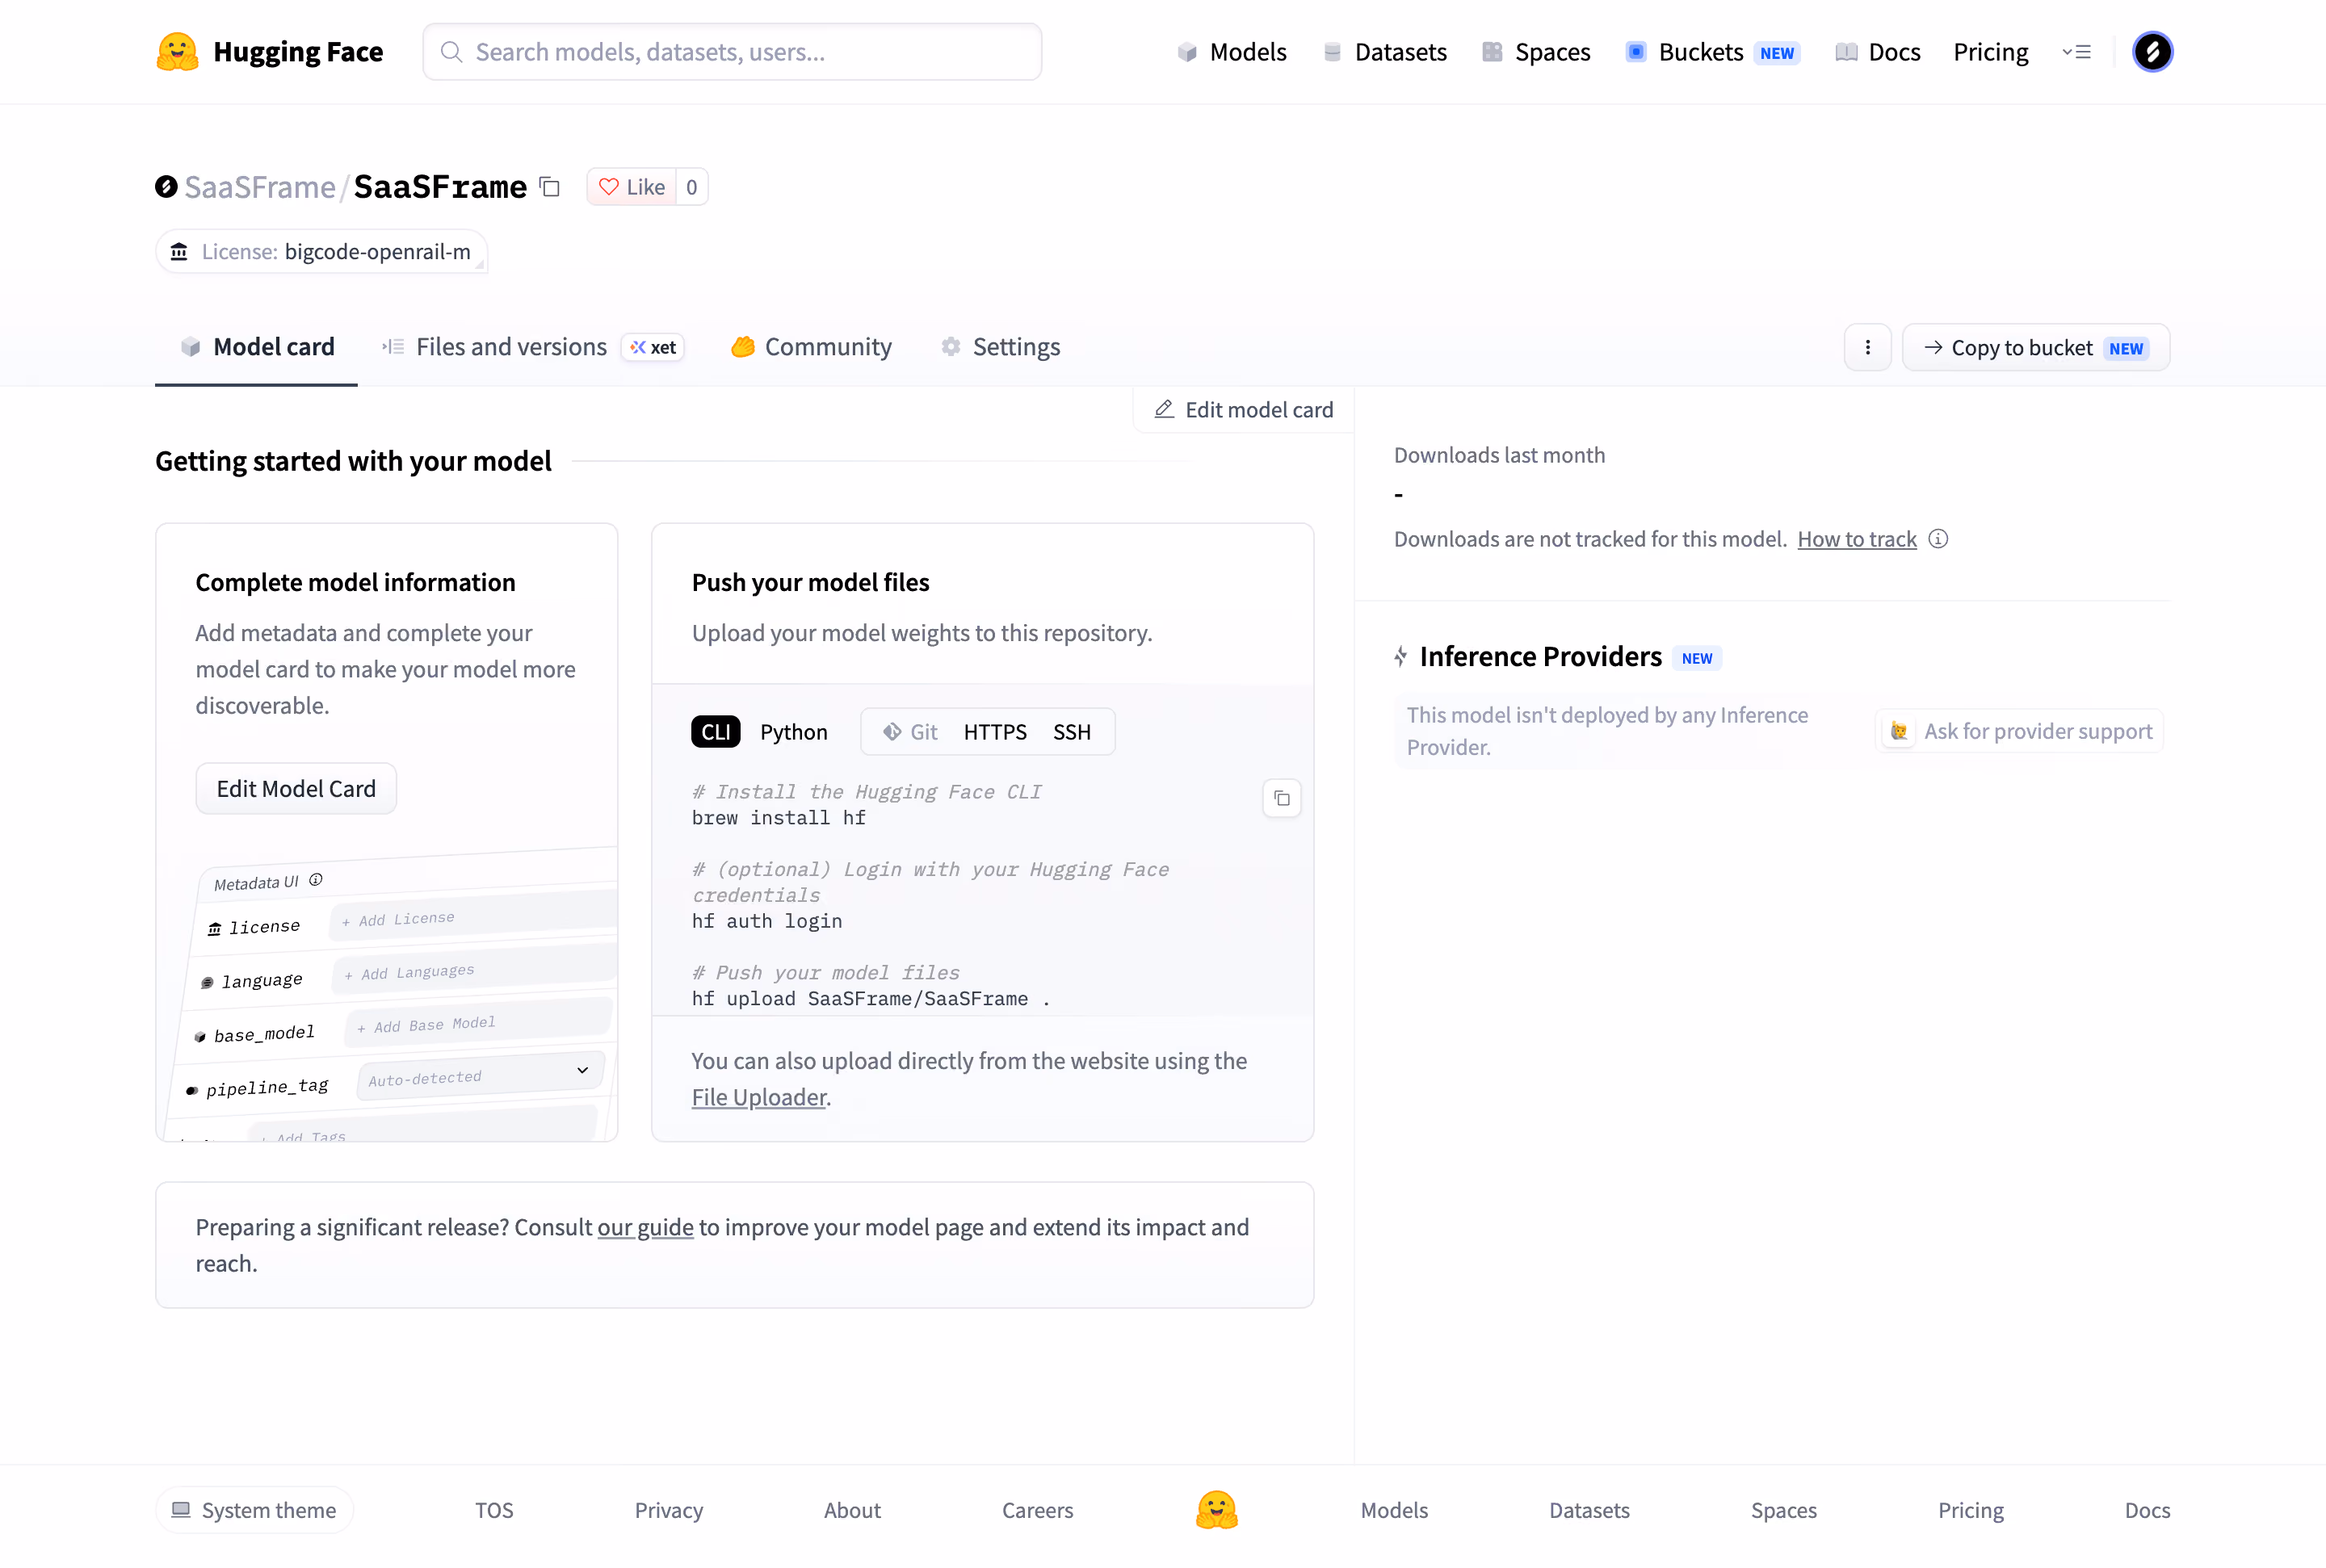Screen dimensions: 2326x1568
Task: Copy the model name with the copy icon
Action: pyautogui.click(x=550, y=187)
